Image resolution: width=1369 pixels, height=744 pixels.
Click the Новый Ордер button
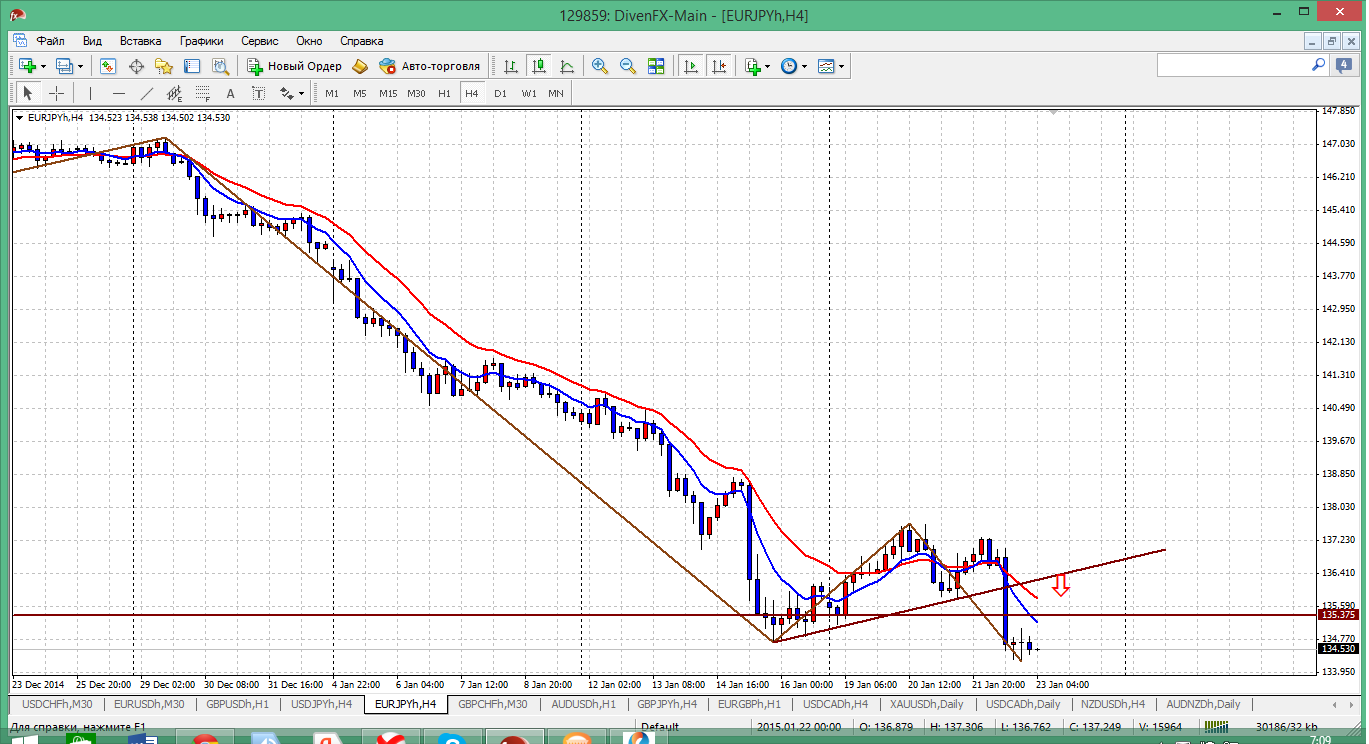(x=295, y=66)
